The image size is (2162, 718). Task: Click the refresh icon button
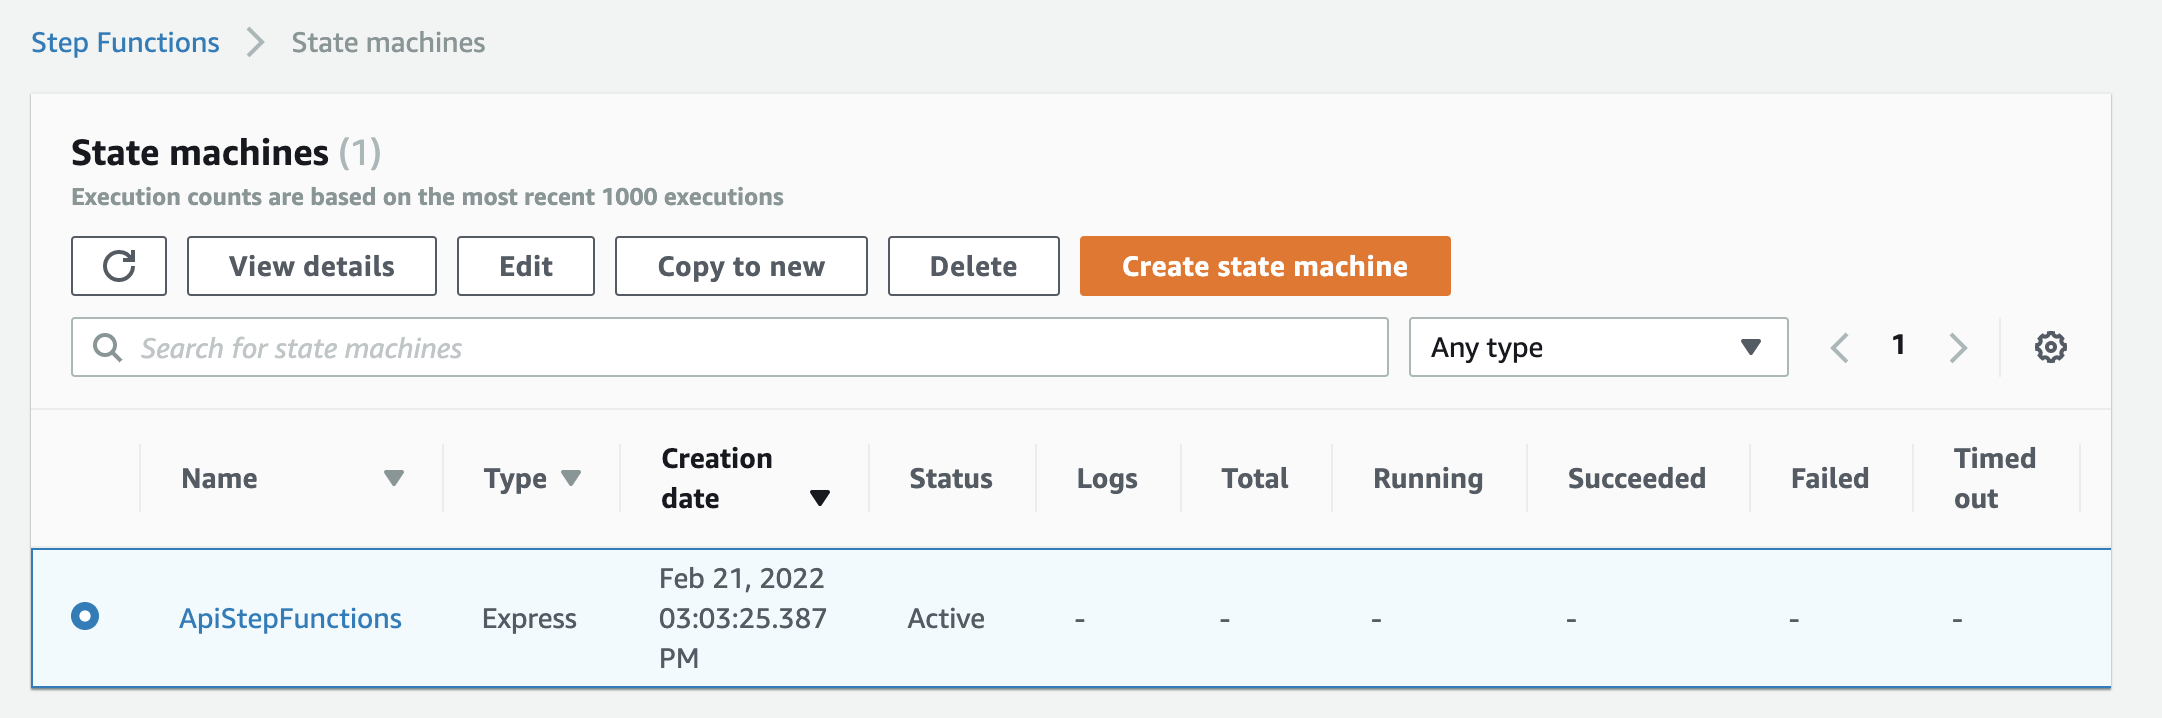click(119, 266)
